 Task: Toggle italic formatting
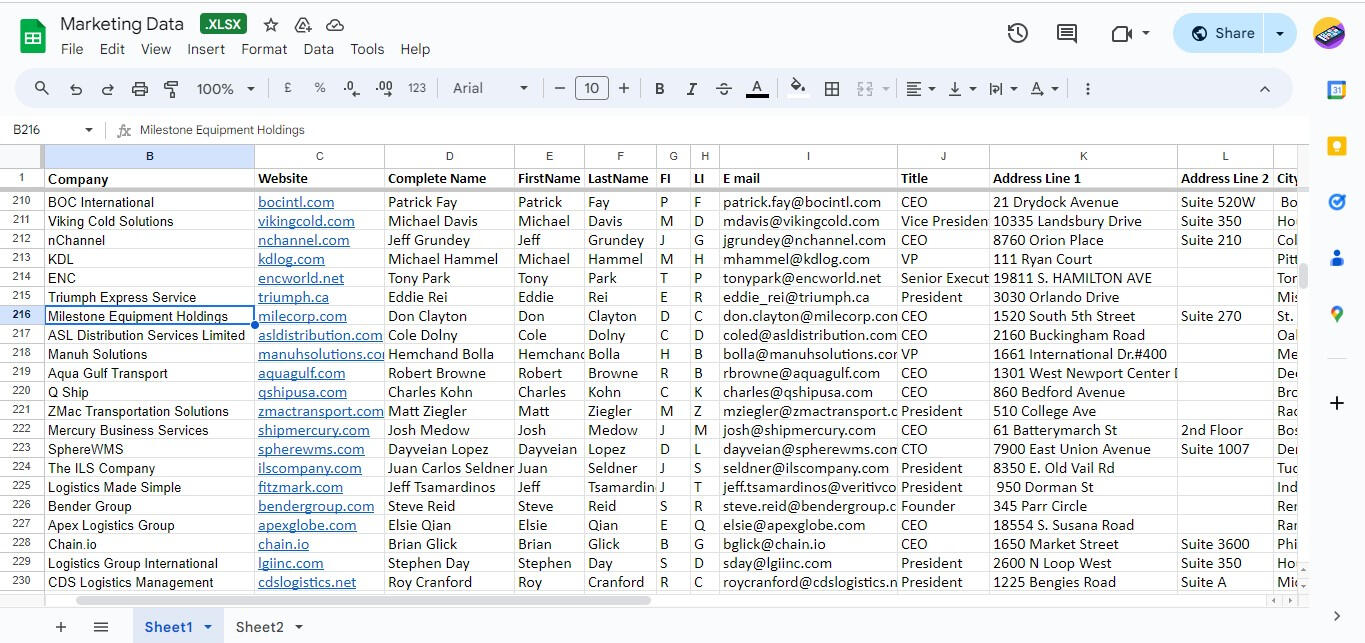(x=691, y=88)
